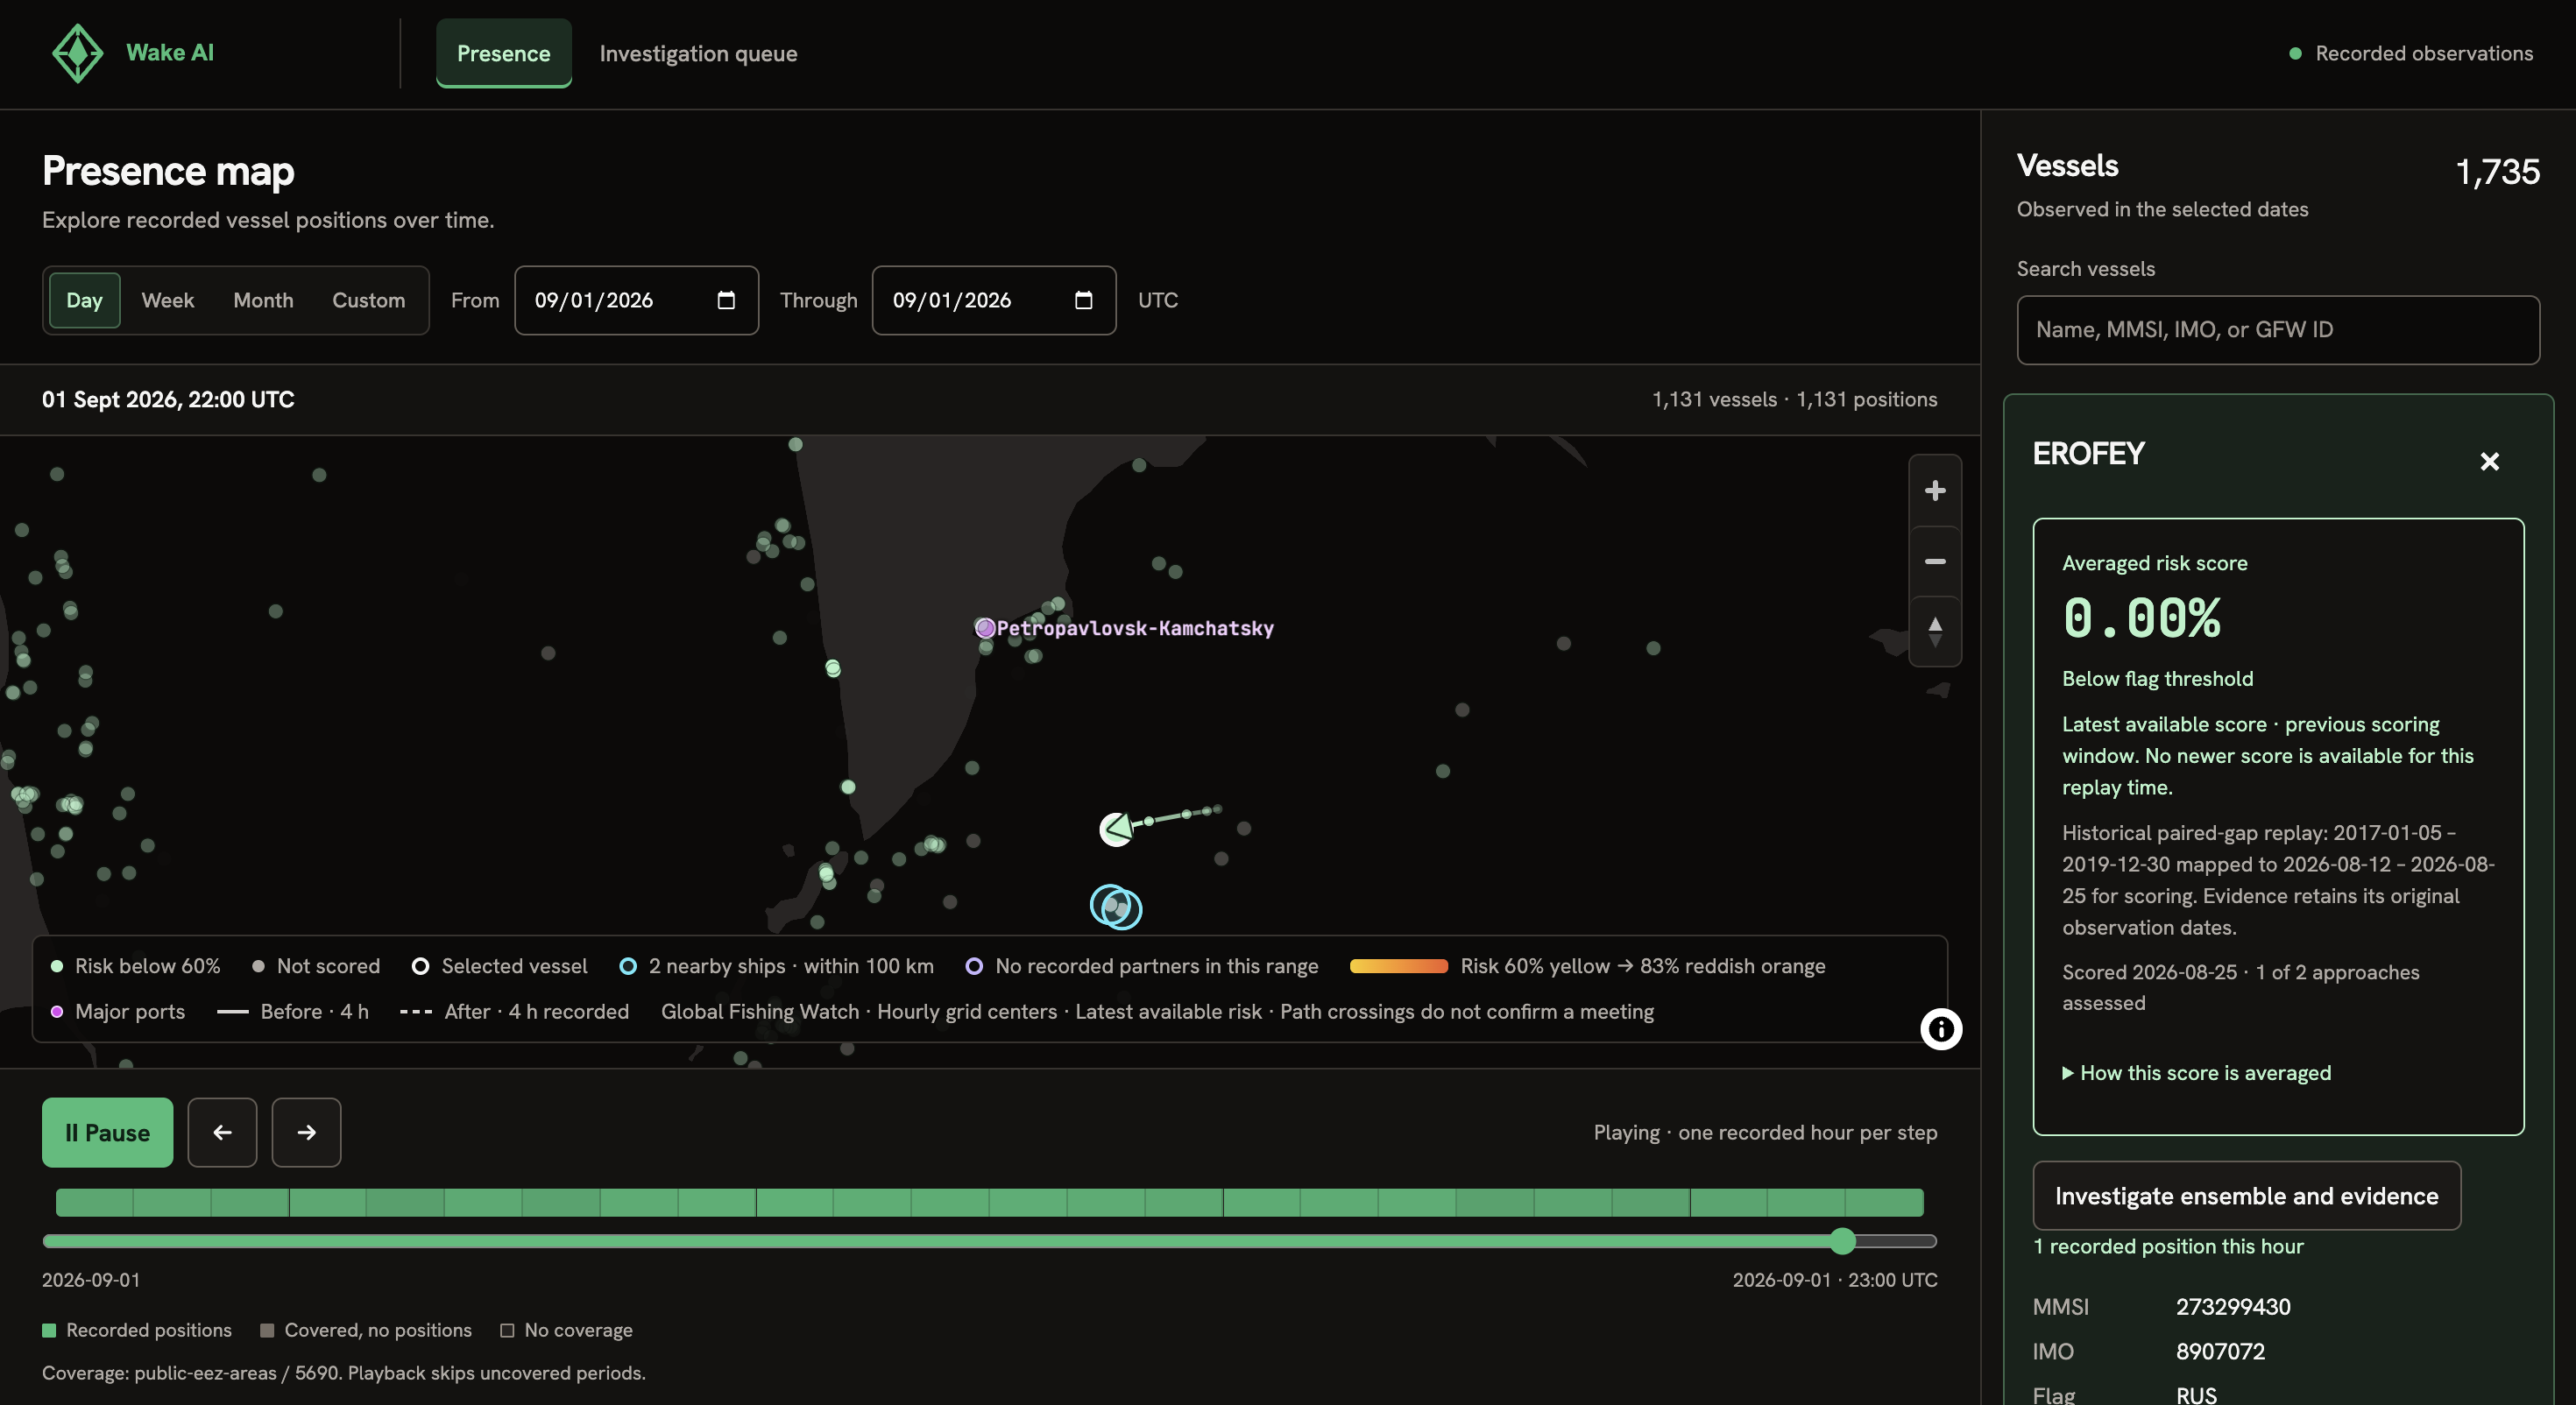Image resolution: width=2576 pixels, height=1405 pixels.
Task: Click the Recorded observations status indicator
Action: 2410,53
